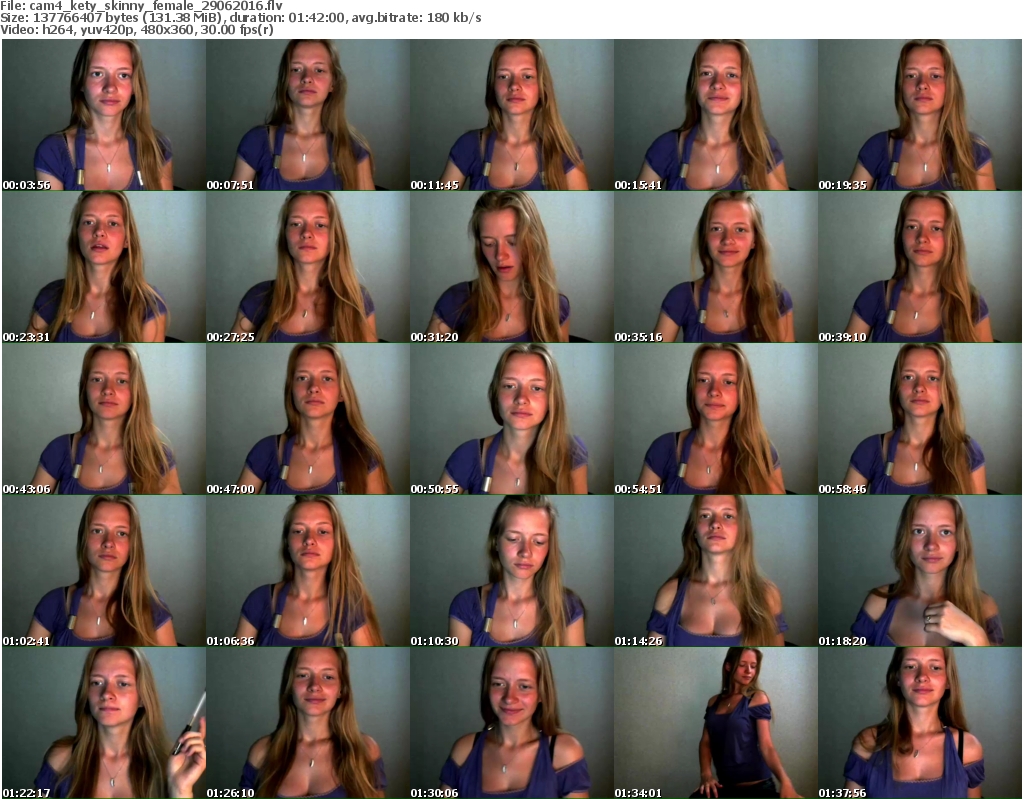Pick the 00:54:51 frame
This screenshot has width=1024, height=799.
716,419
